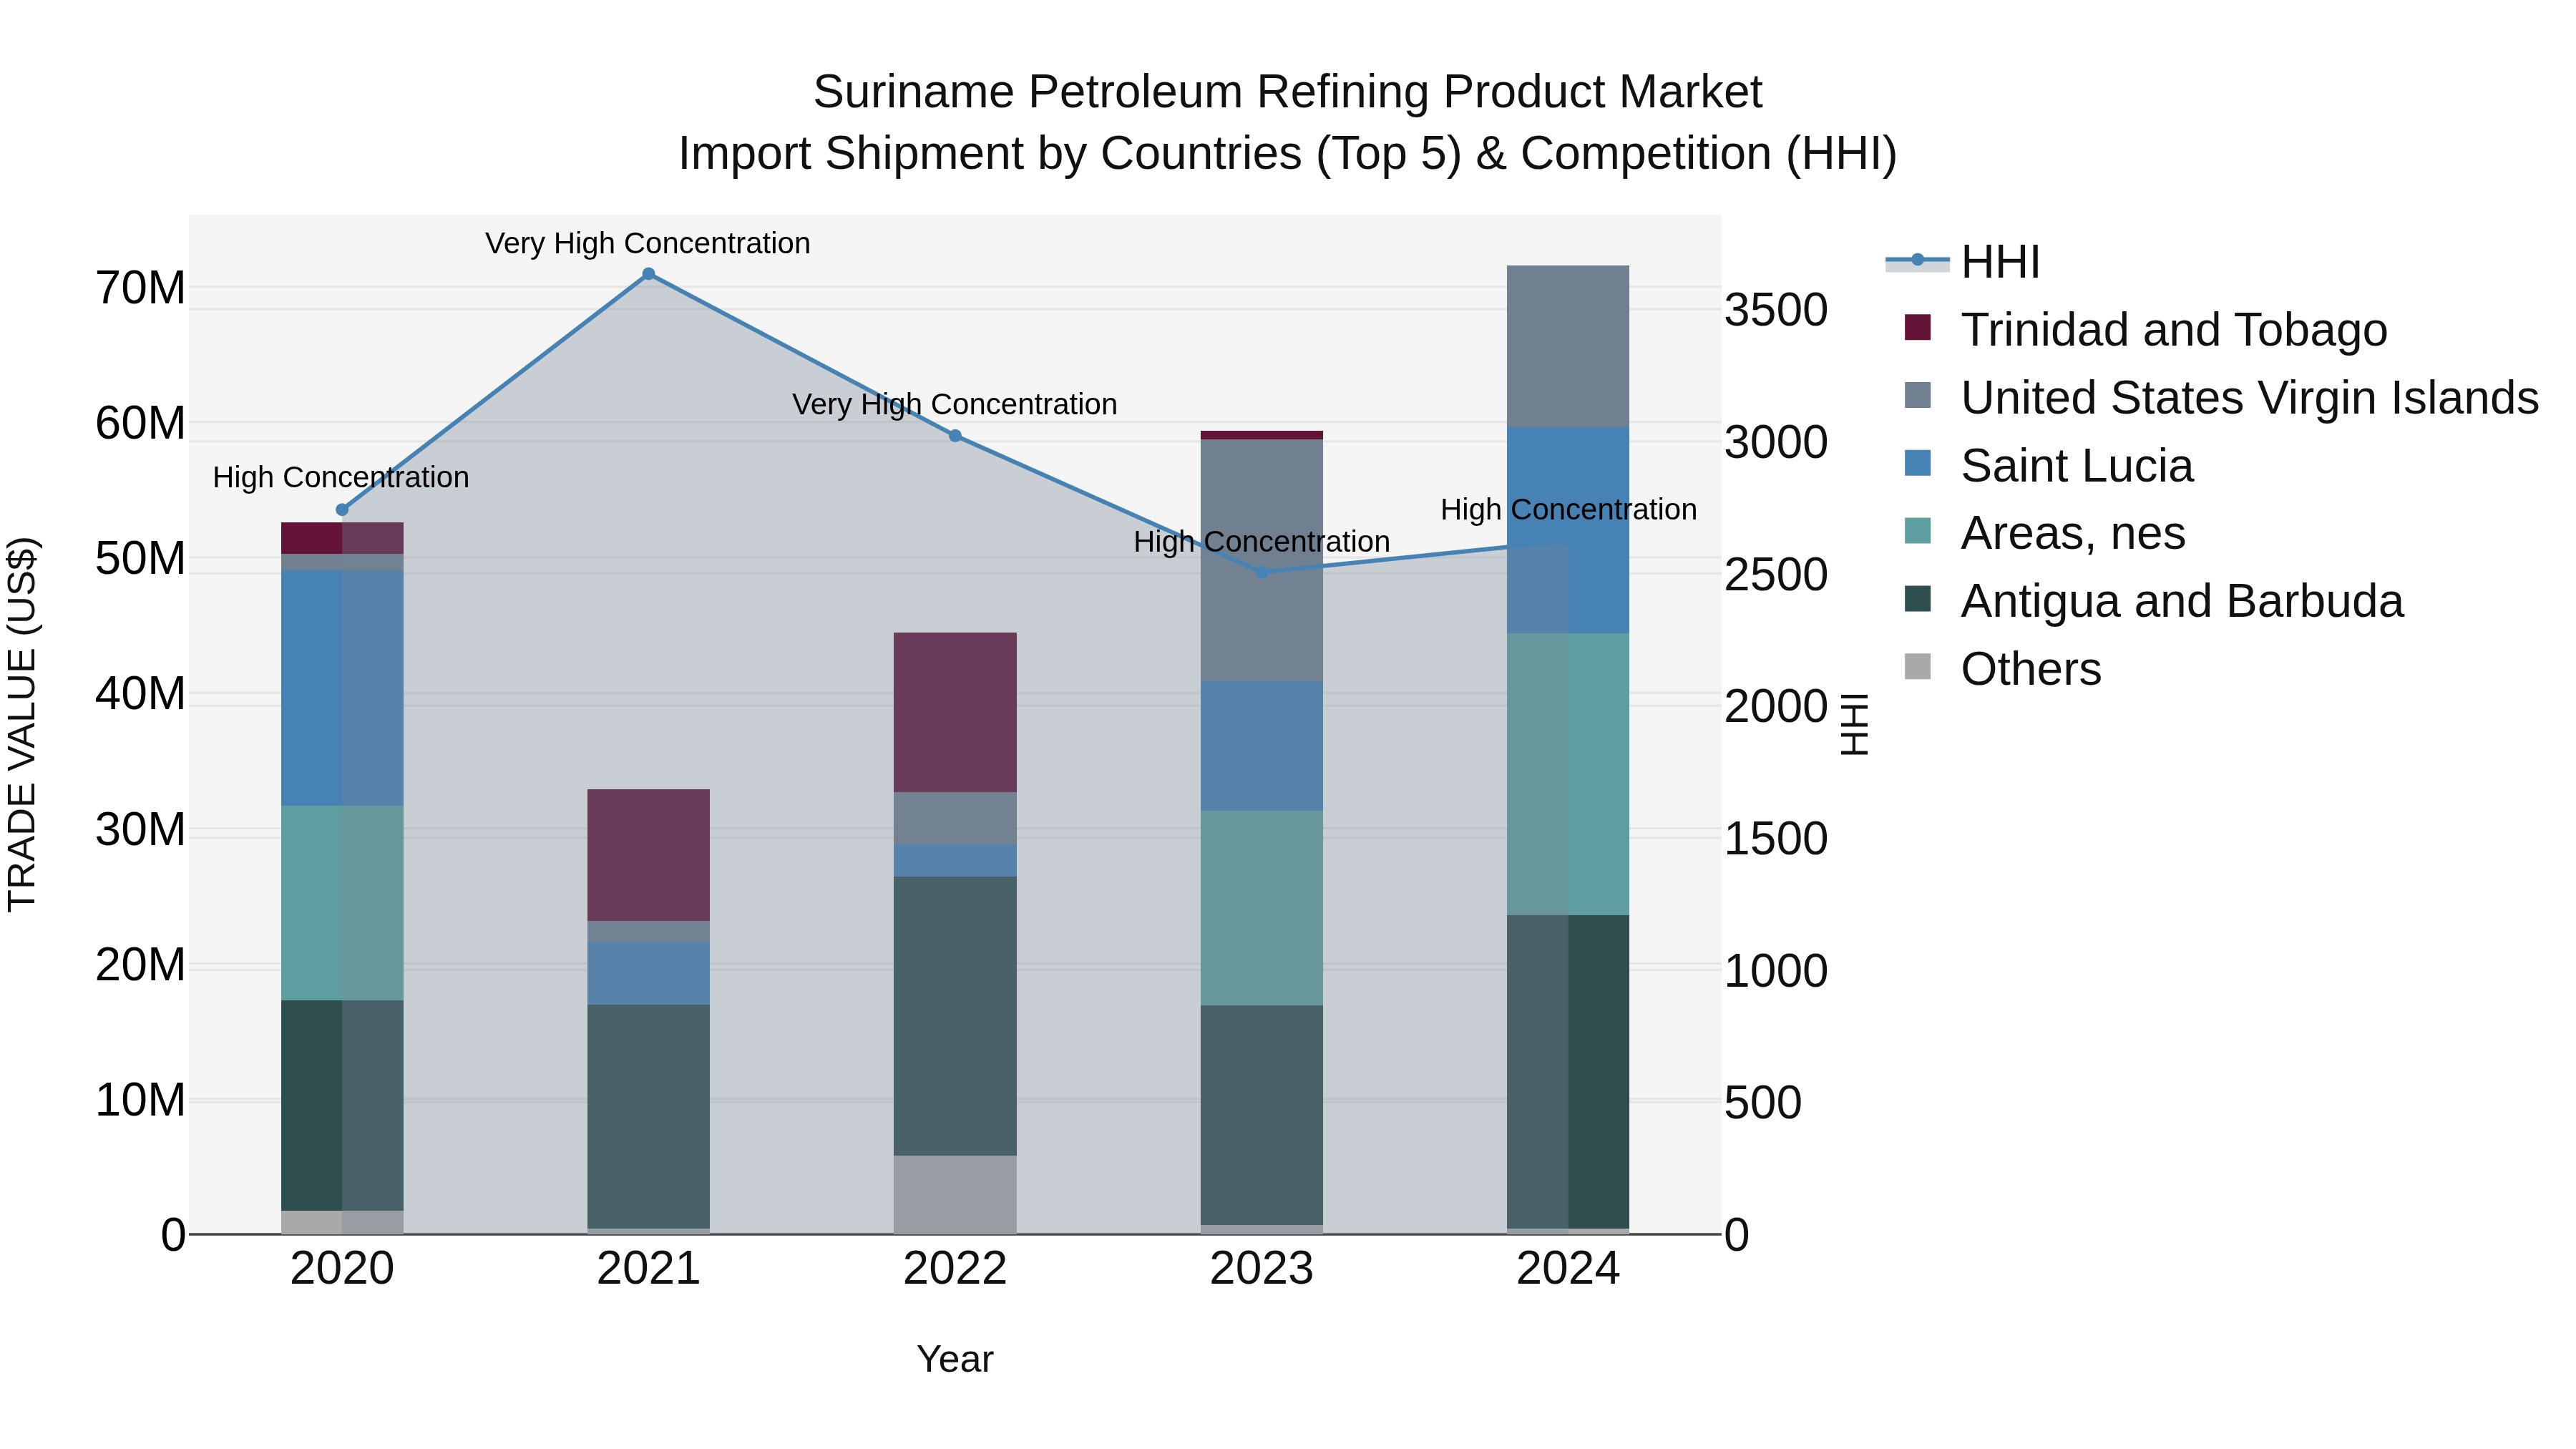The image size is (2576, 1449).
Task: Select the 2023 HHI data point
Action: pyautogui.click(x=1262, y=573)
